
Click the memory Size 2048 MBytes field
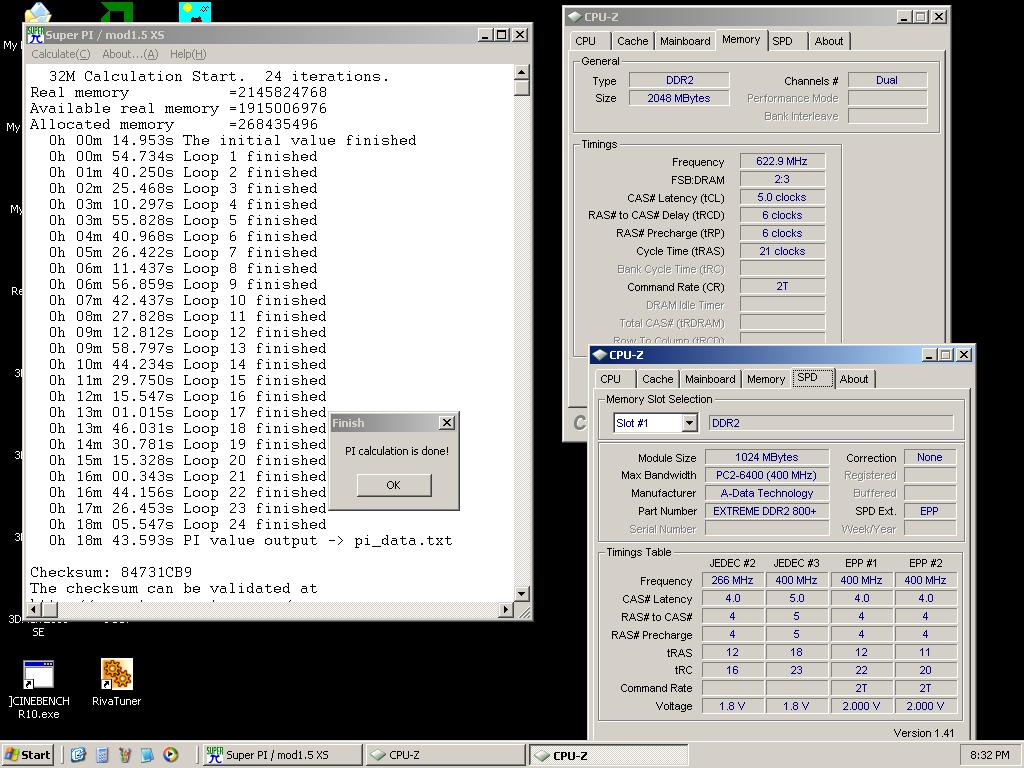point(679,98)
